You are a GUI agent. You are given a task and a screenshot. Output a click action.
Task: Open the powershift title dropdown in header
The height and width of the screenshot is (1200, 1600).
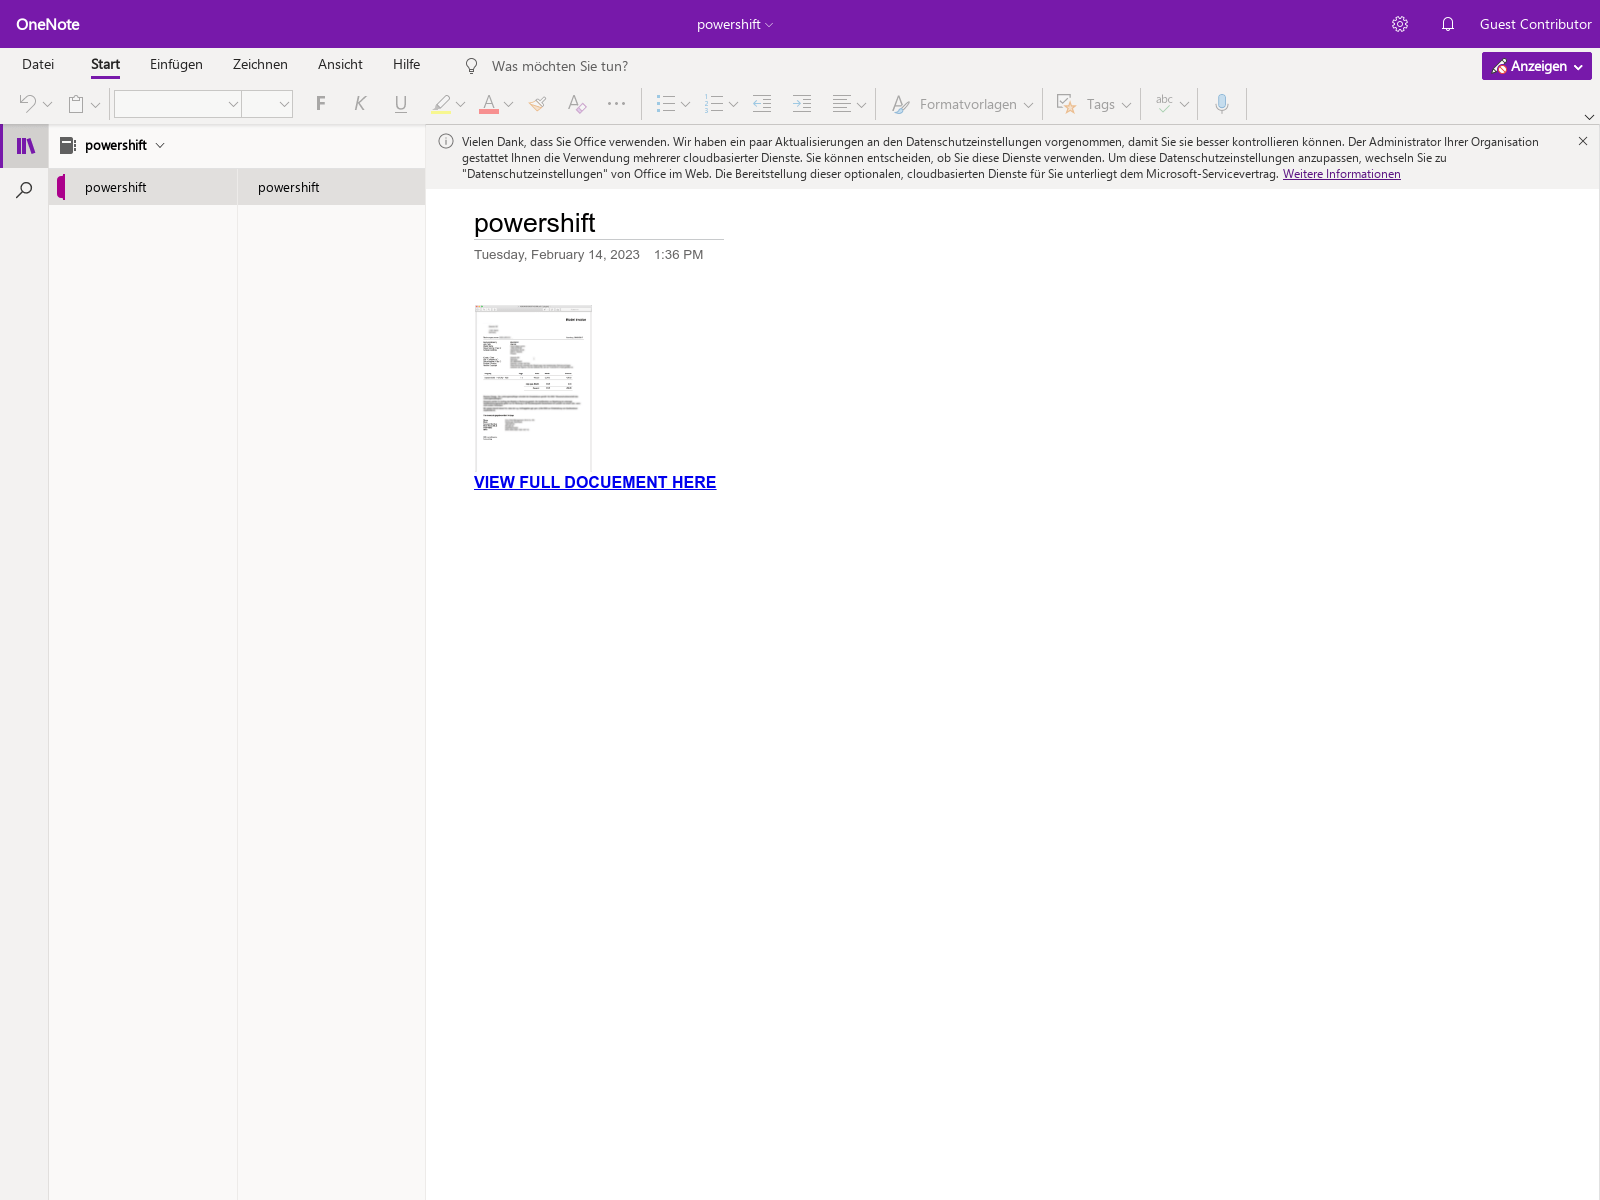click(x=735, y=24)
